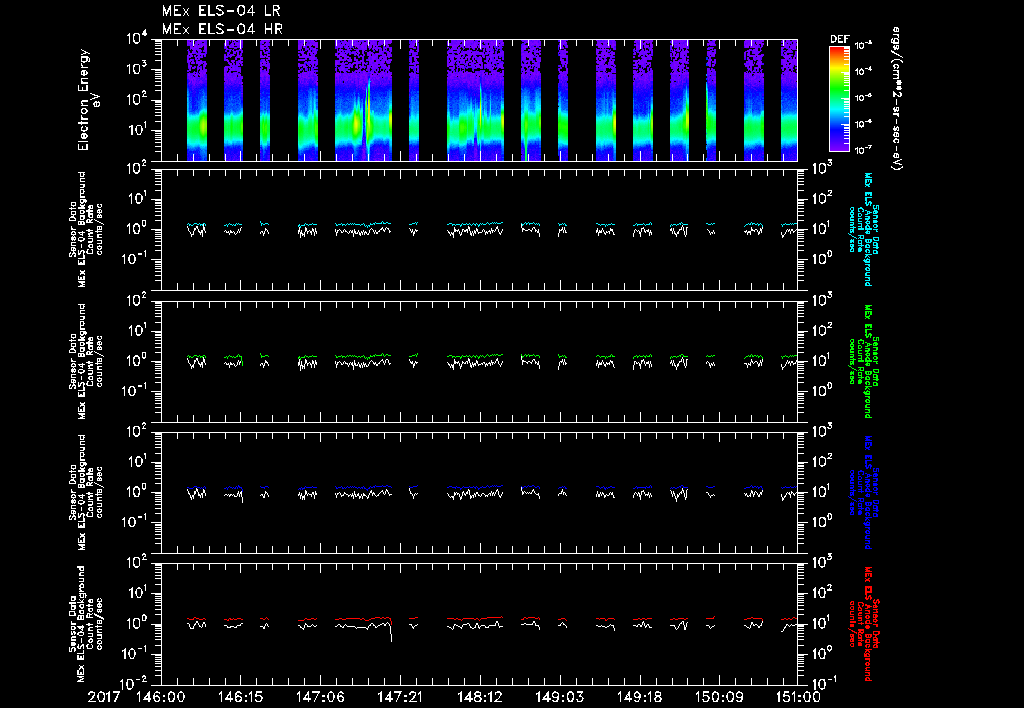Click the cyan anode background trace panel
The height and width of the screenshot is (708, 1024).
click(x=479, y=230)
